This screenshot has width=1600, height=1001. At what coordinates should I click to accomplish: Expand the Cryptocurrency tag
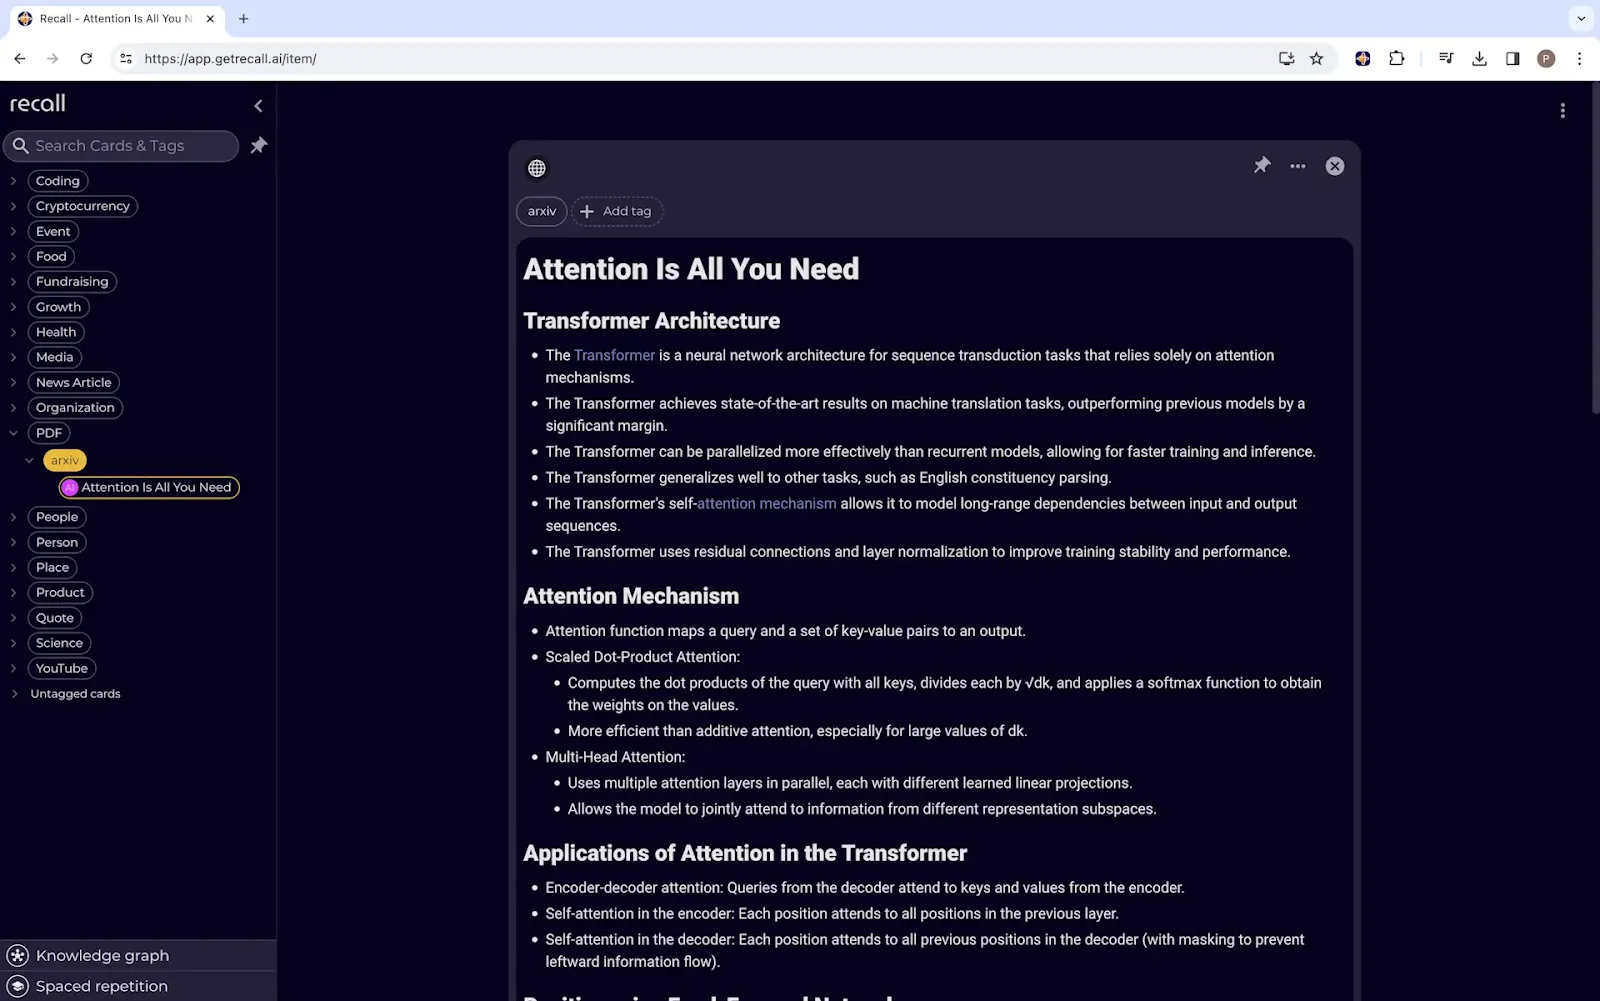click(13, 206)
